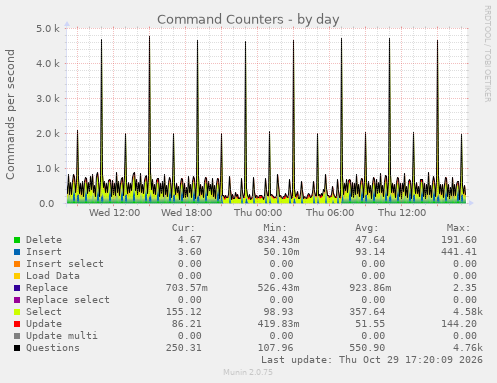Click Insert minimum value 50.10m
Viewport: 497px width, 383px height.
click(x=281, y=252)
